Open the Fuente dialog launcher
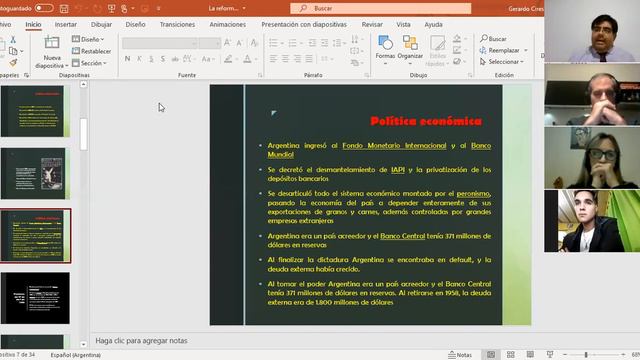640x360 pixels. point(260,75)
